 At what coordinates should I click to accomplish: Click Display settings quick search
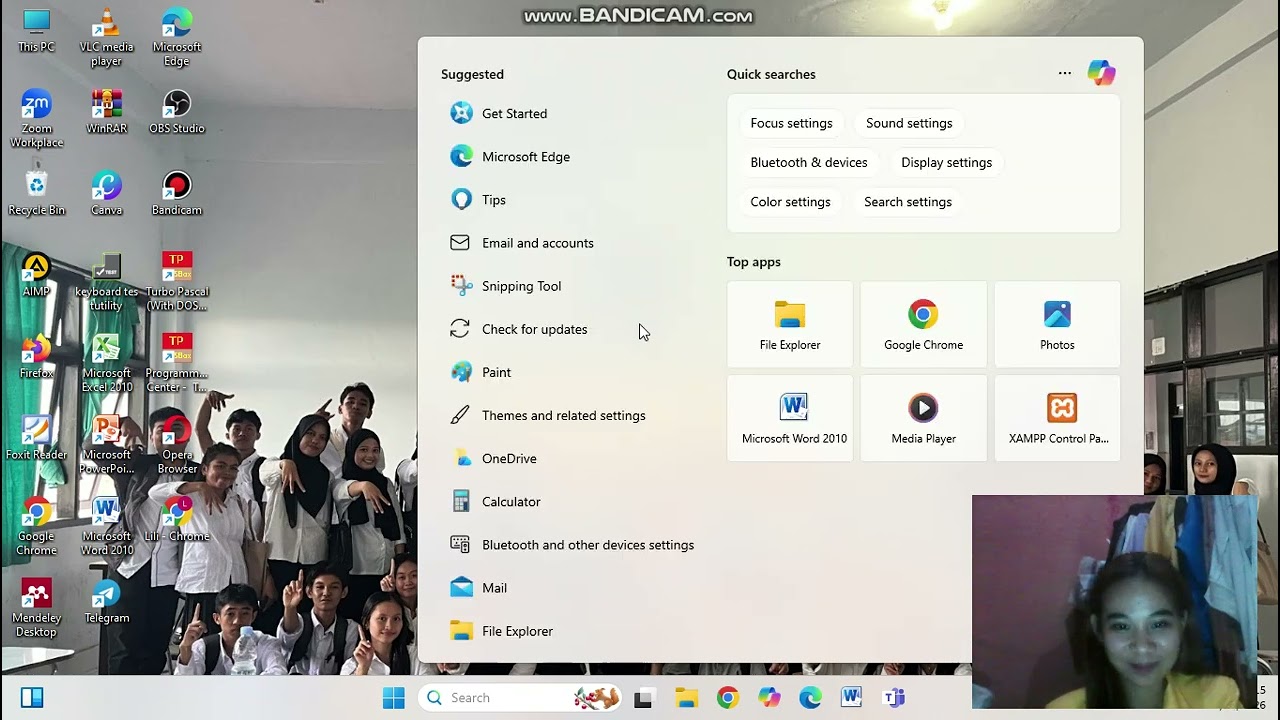946,162
